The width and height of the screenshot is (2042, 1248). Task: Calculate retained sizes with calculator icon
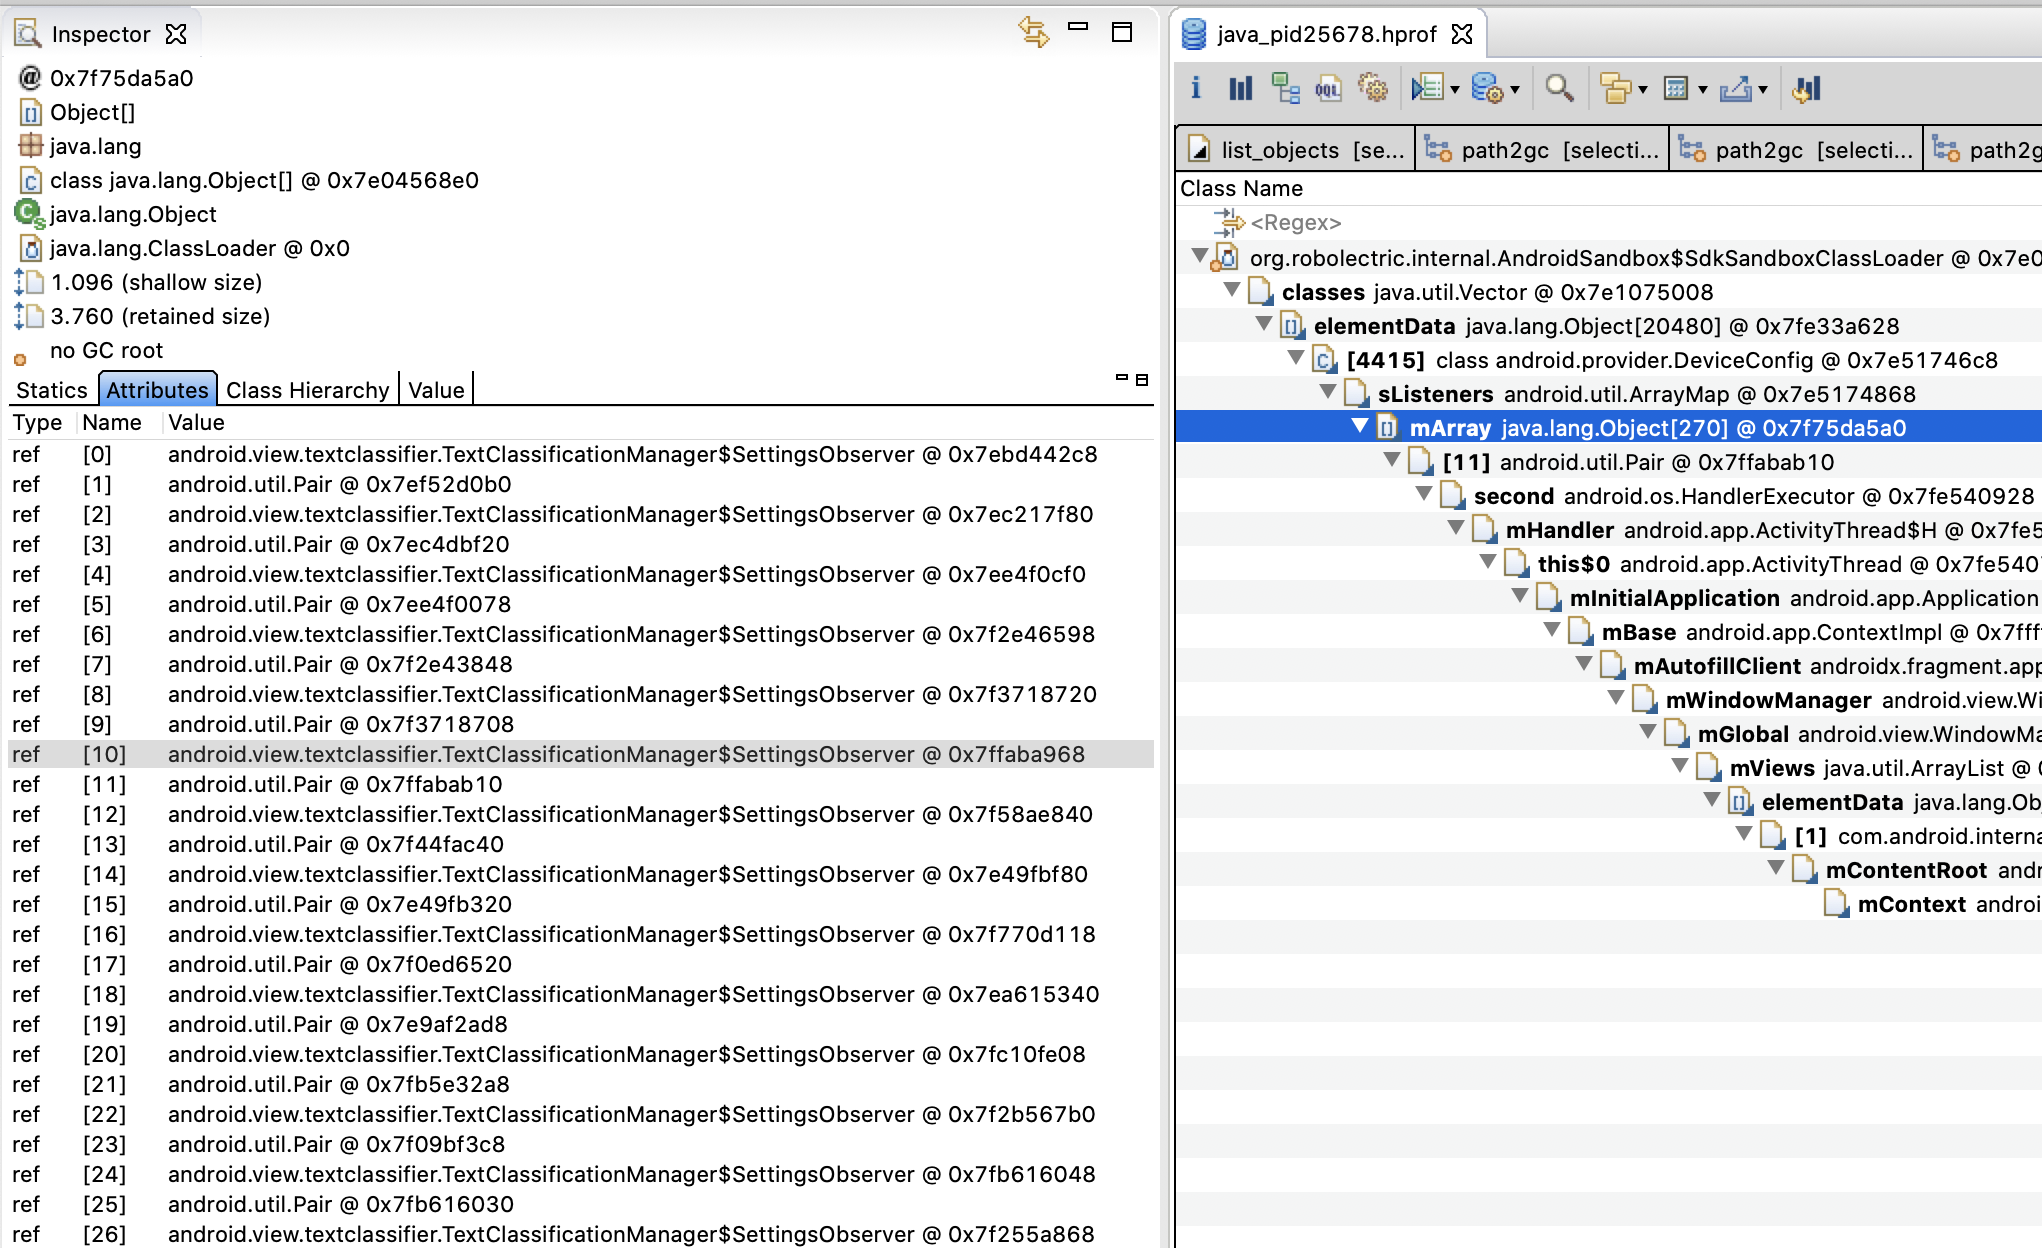click(1678, 88)
